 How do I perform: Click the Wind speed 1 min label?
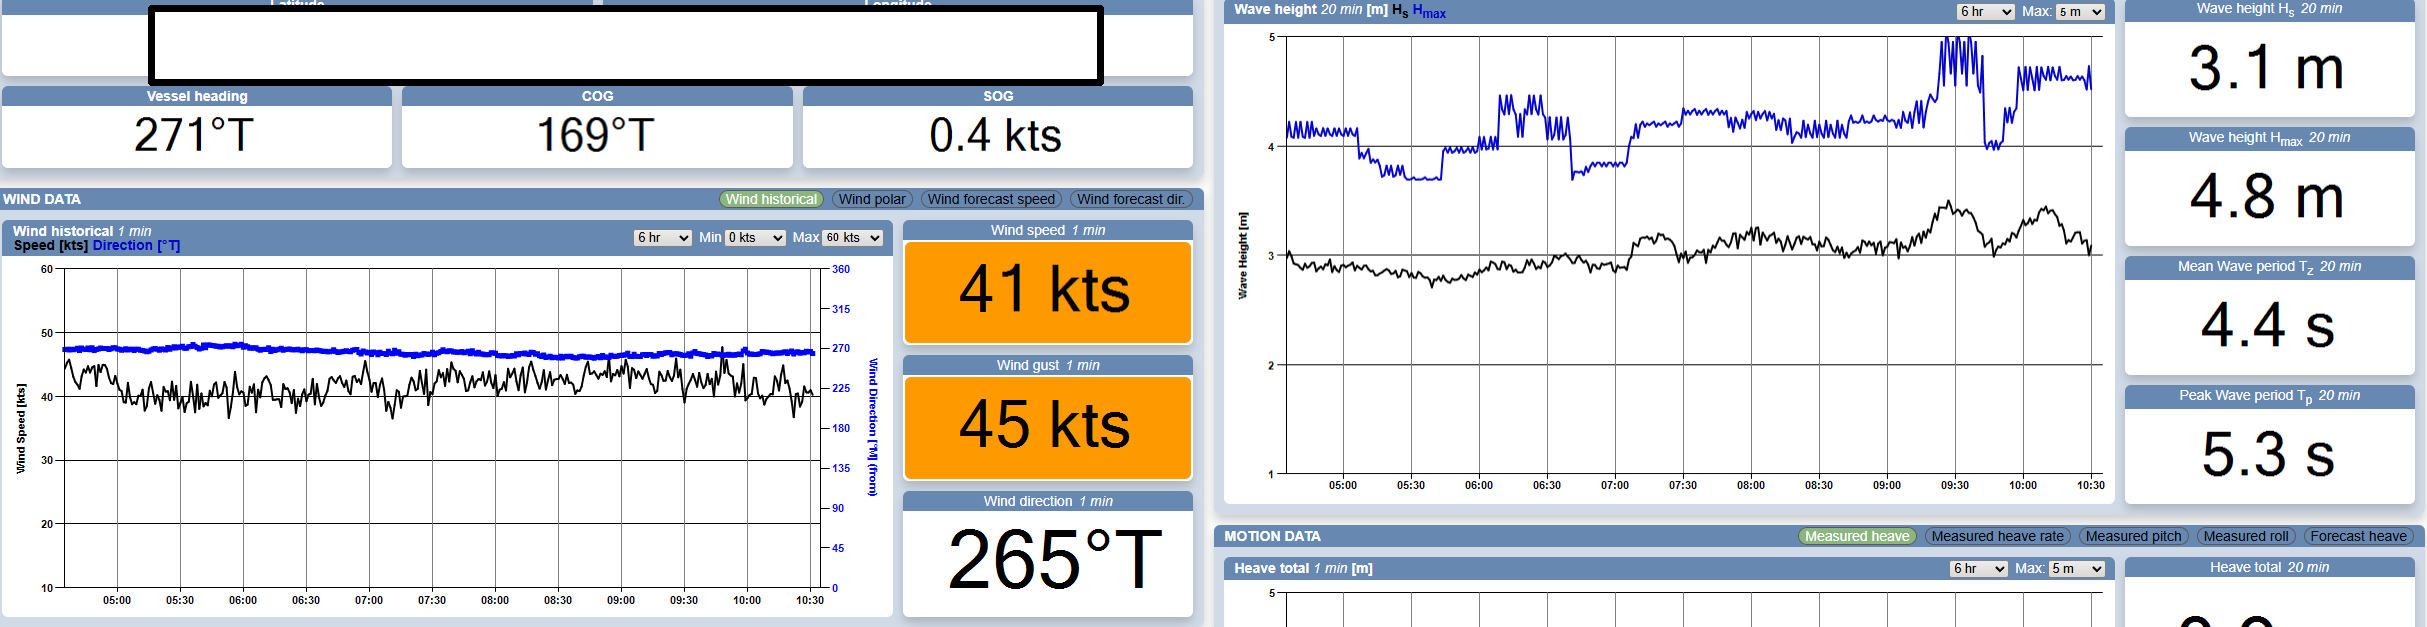click(x=1048, y=230)
